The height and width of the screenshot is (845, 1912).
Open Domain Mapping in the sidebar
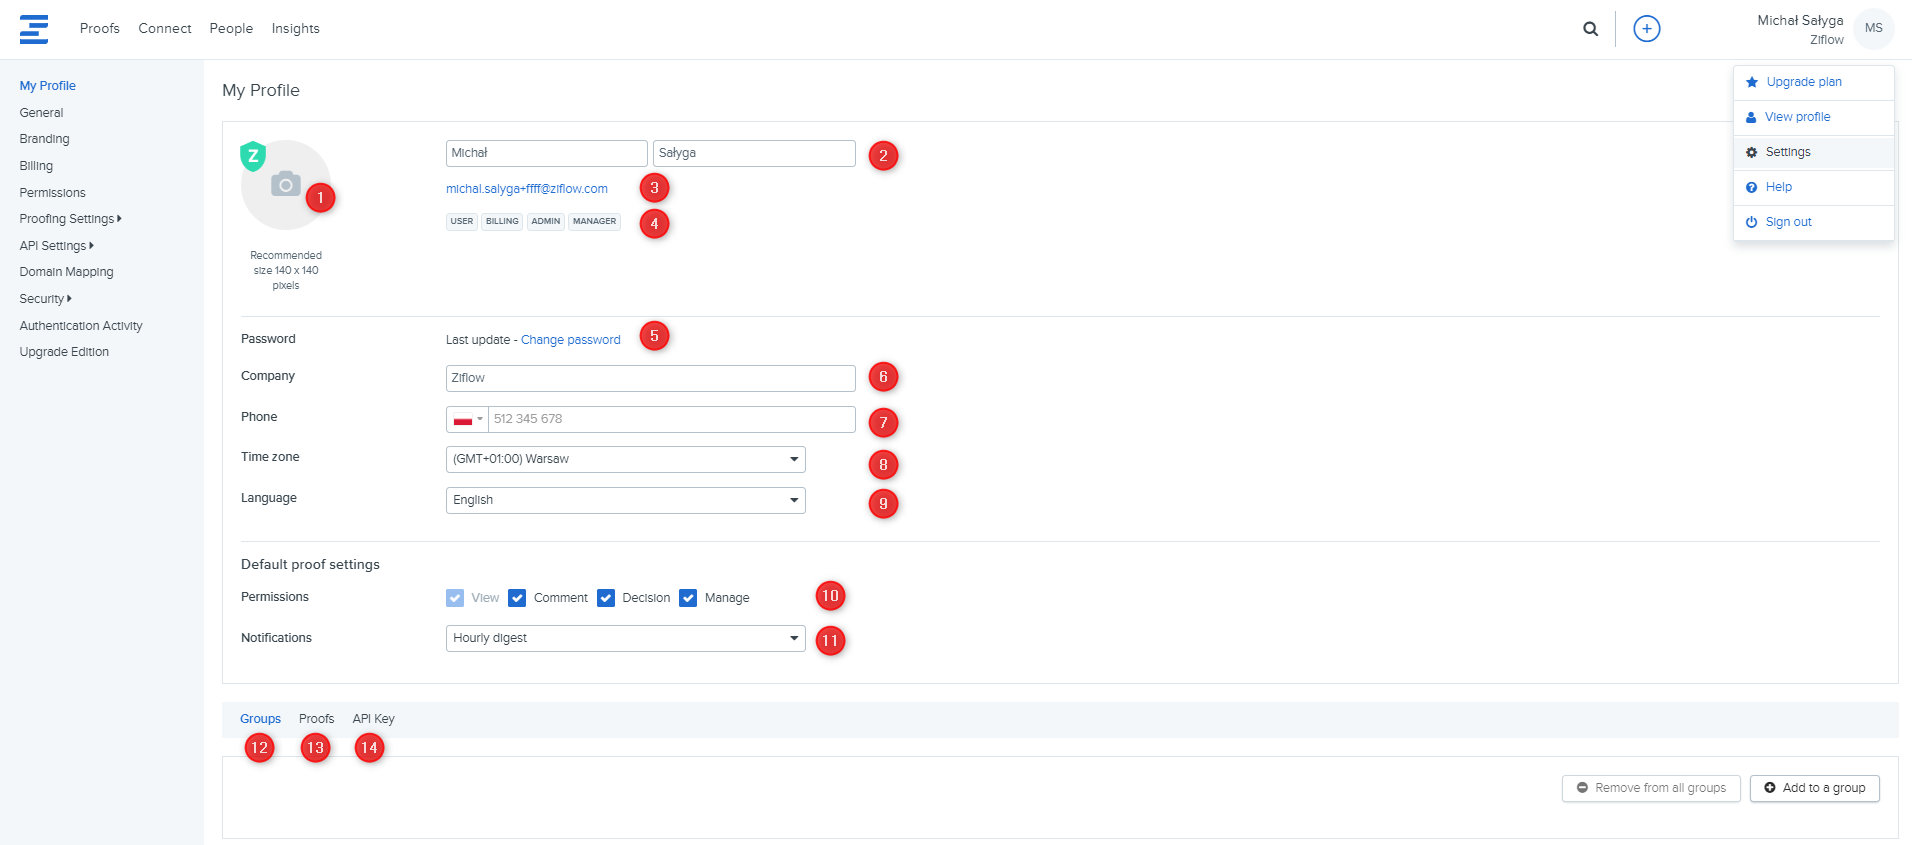66,272
